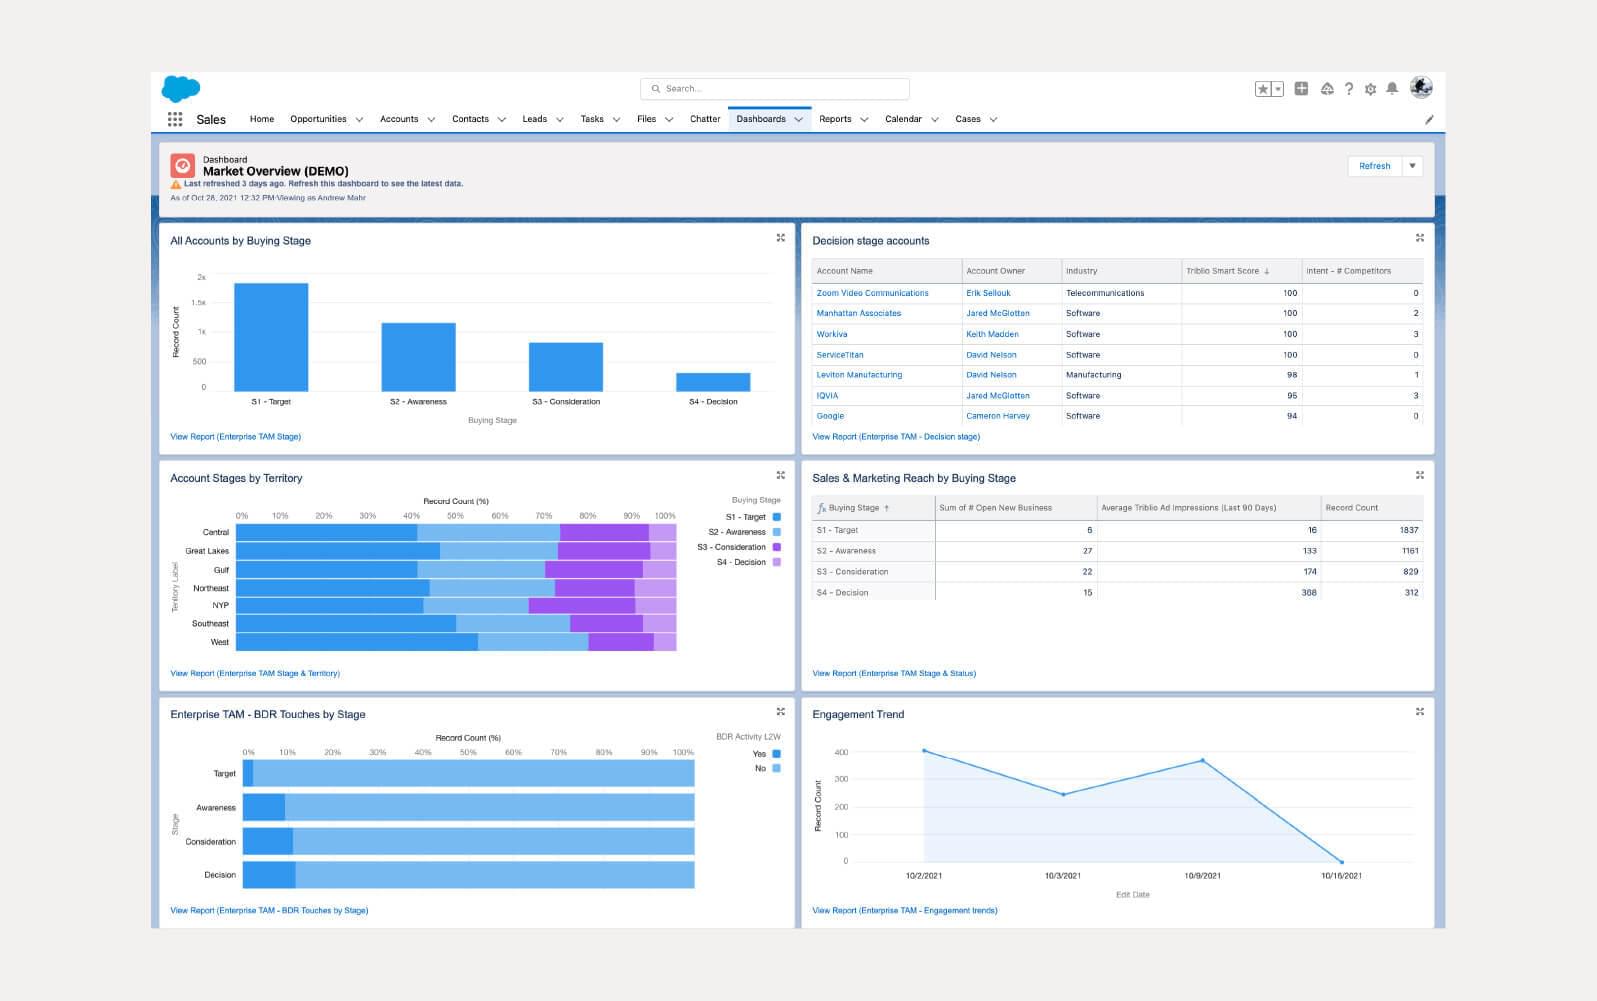Screen dimensions: 1597x1001
Task: Click the pencil icon to edit navigation
Action: 1429,119
